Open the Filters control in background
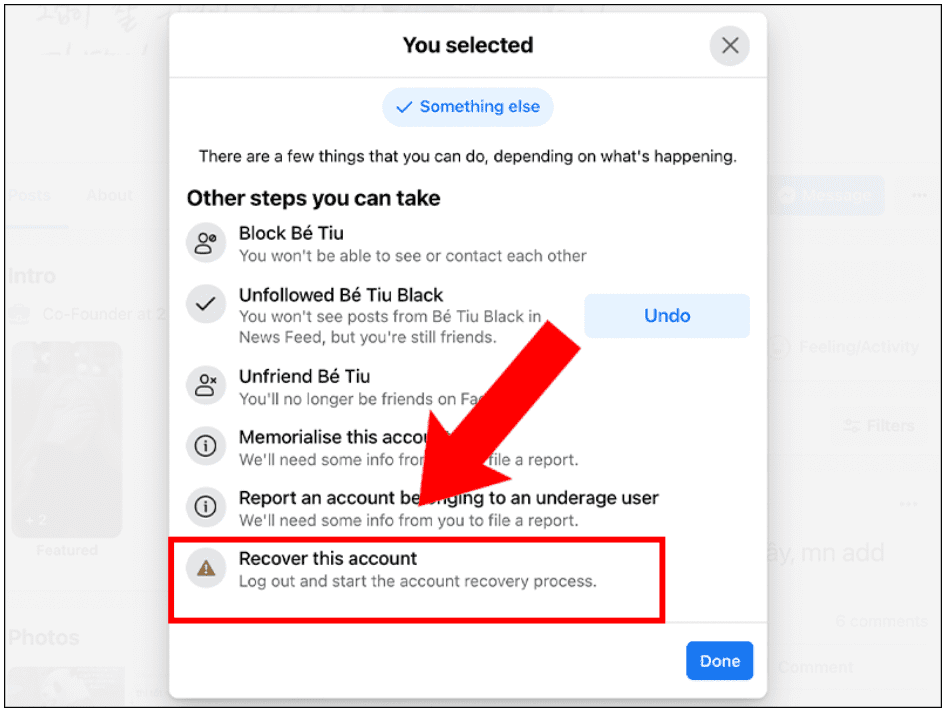The width and height of the screenshot is (947, 713). pos(879,426)
